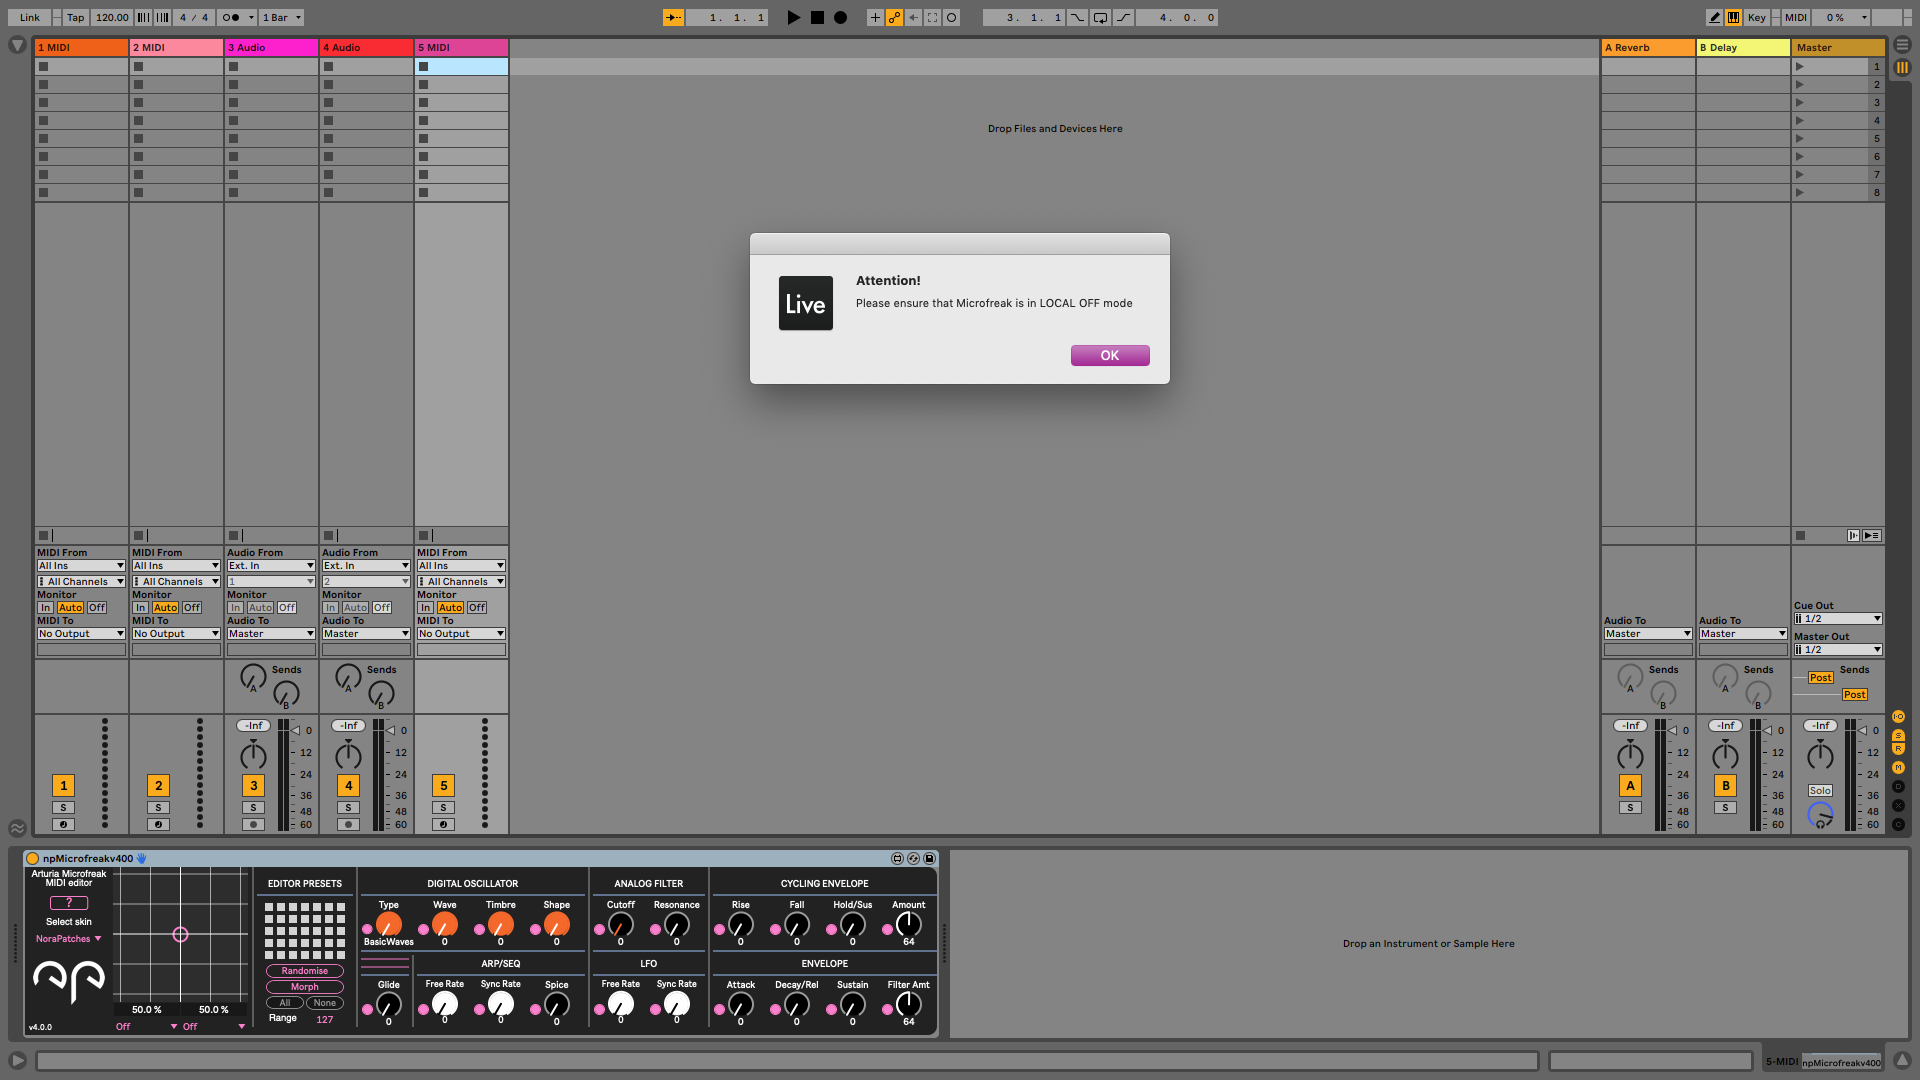
Task: Select the A Reverb return track header
Action: [1647, 47]
